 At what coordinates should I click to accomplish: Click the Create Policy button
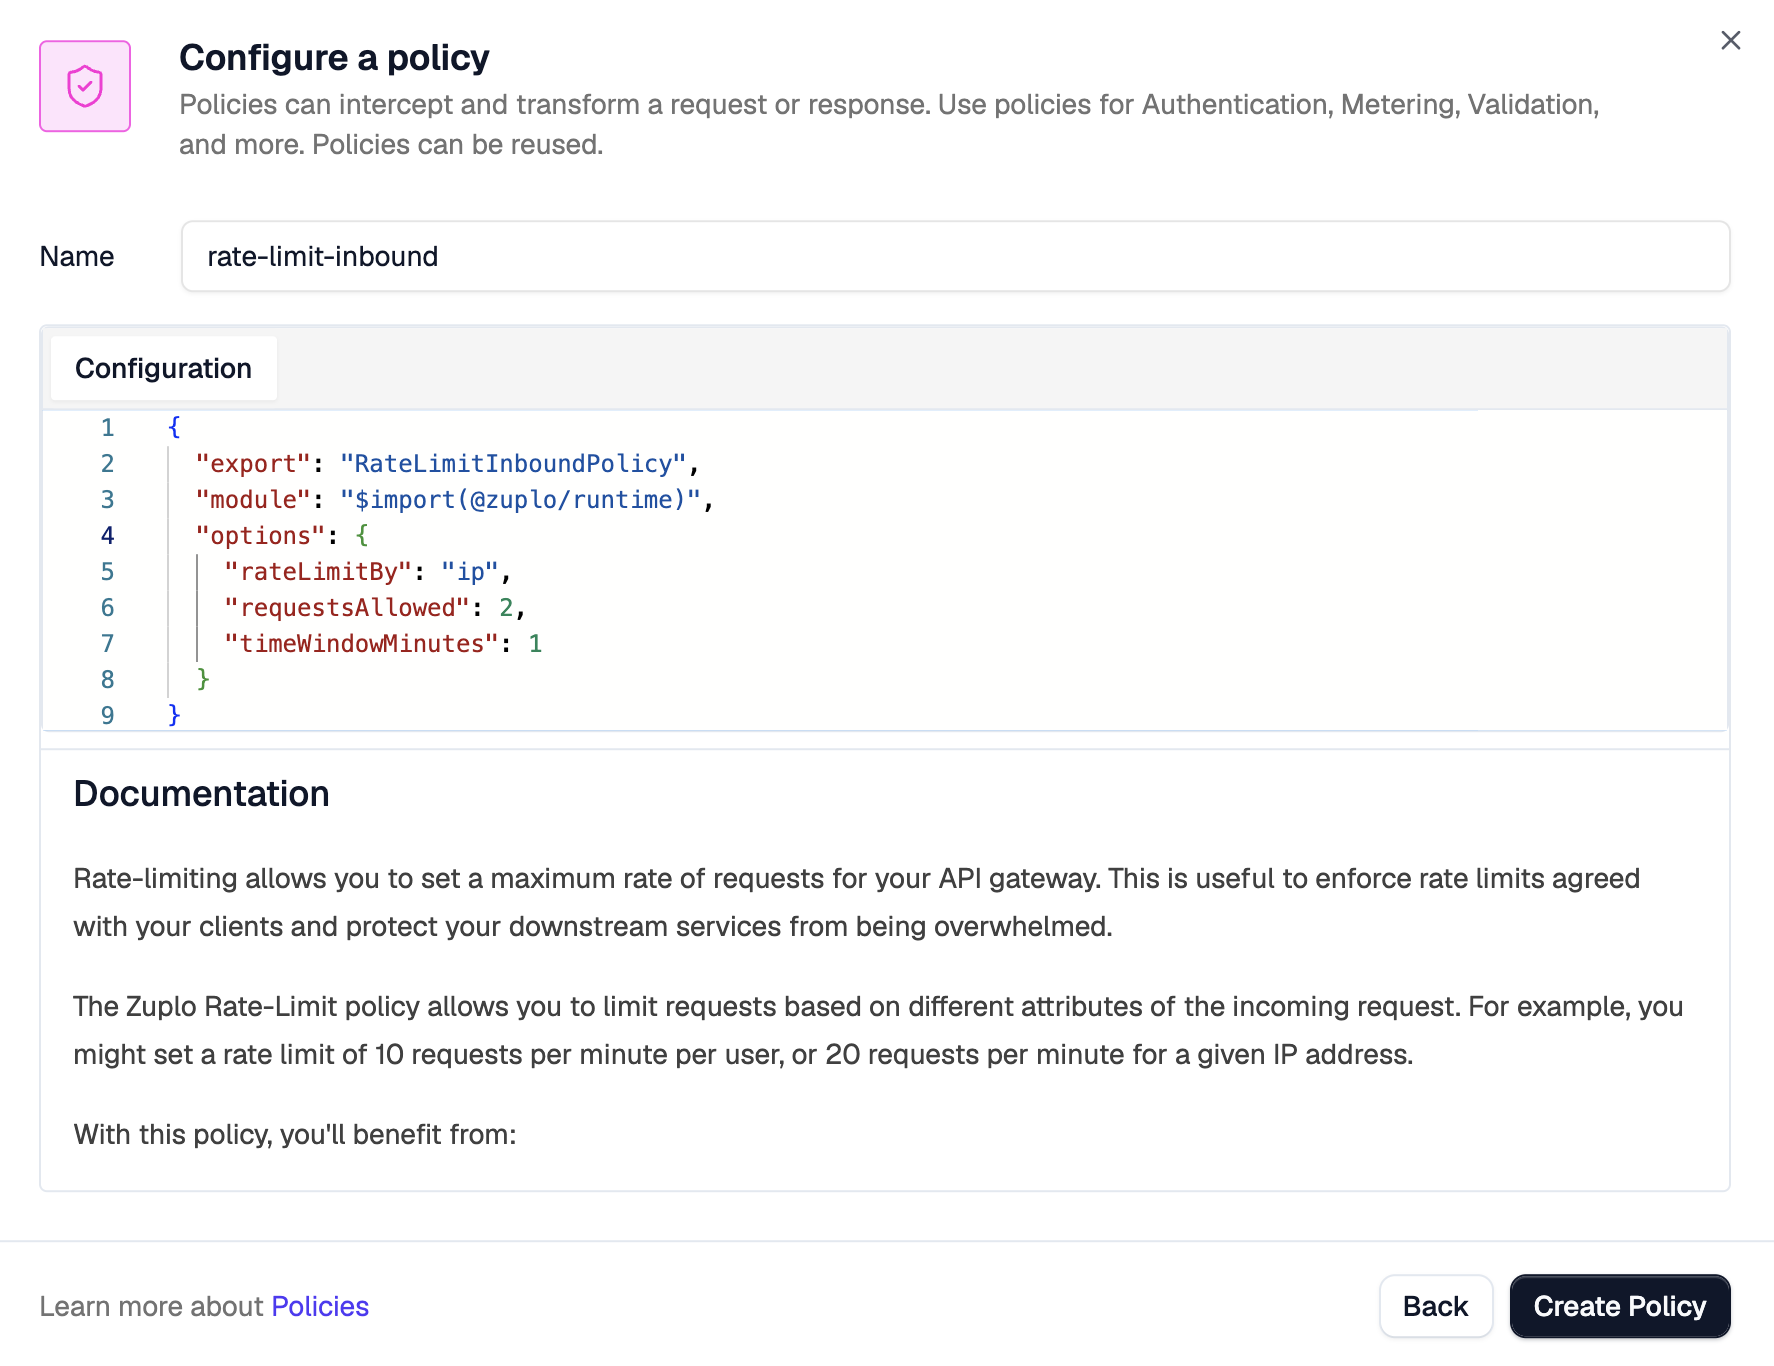tap(1620, 1306)
